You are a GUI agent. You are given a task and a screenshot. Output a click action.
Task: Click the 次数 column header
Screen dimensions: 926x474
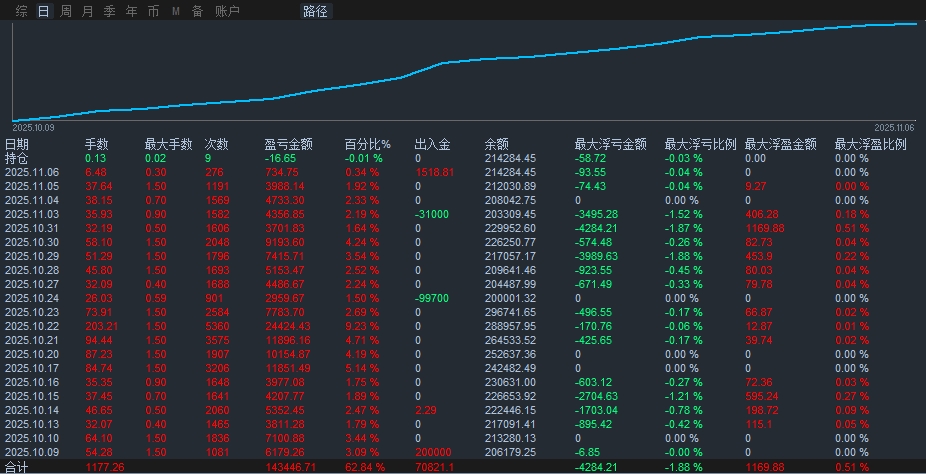[x=216, y=145]
